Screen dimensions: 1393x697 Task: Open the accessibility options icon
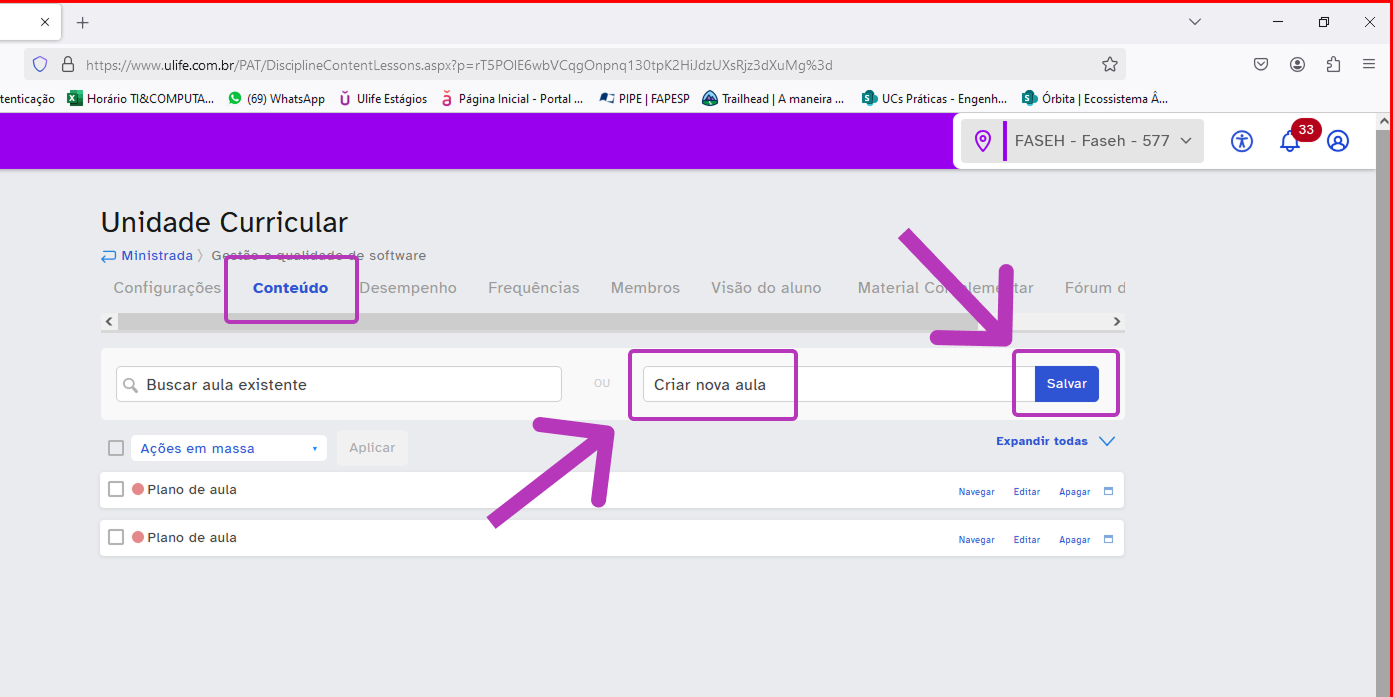click(x=1242, y=141)
